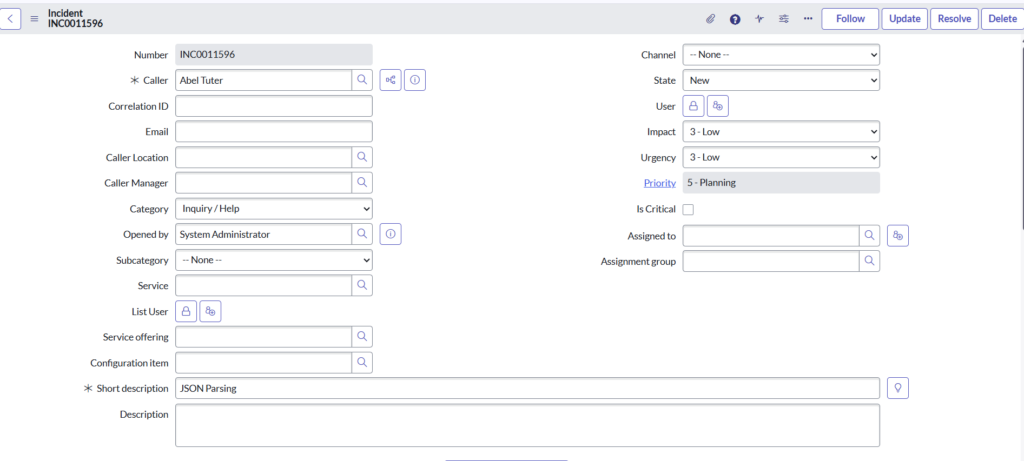Click the info icon next to Opened by
Viewport: 1024px width, 461px height.
(x=391, y=234)
